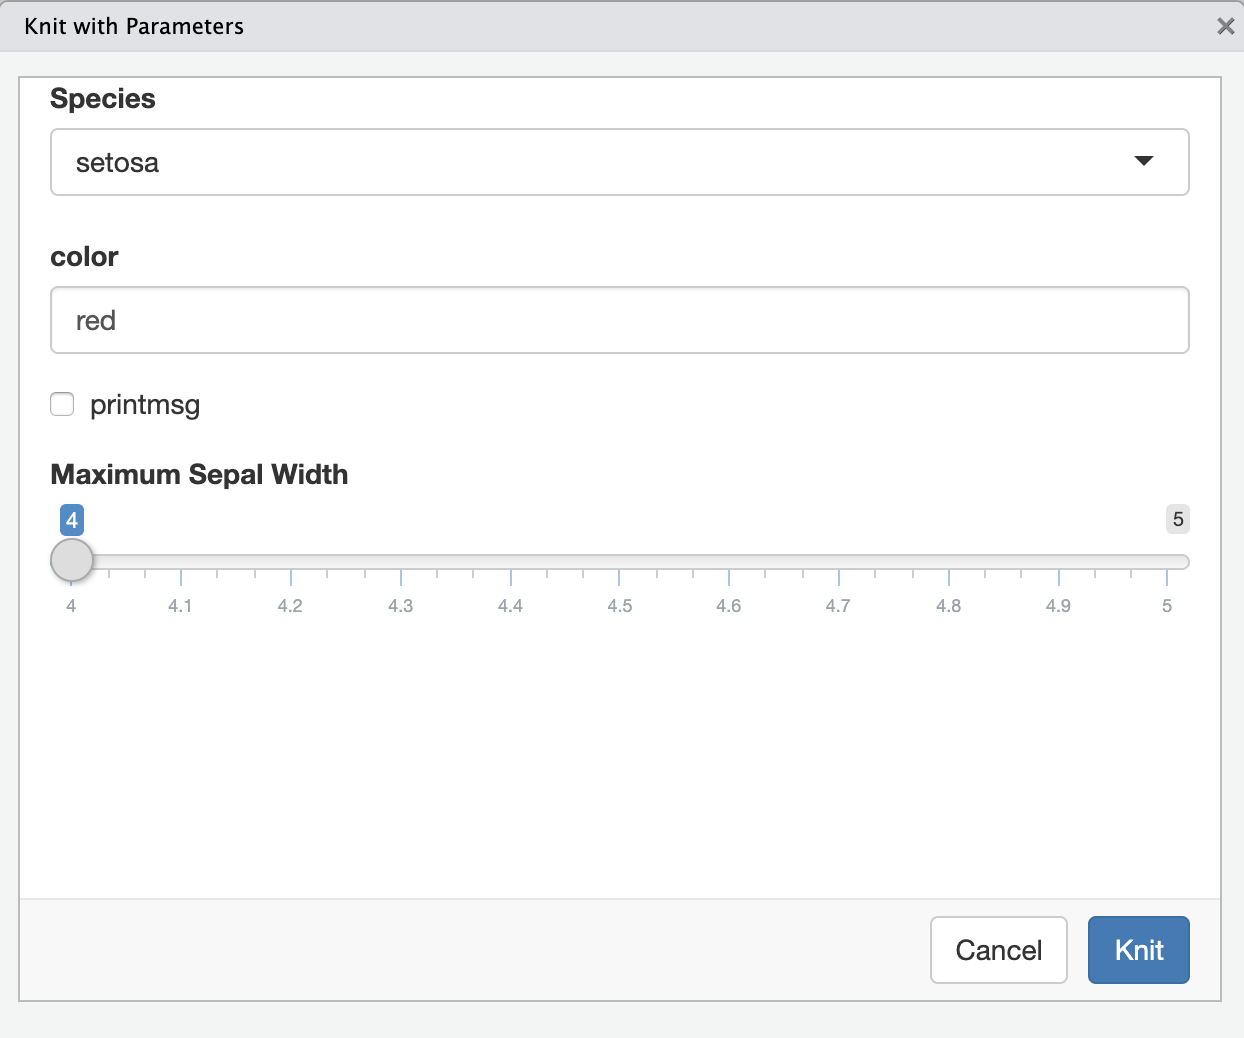The height and width of the screenshot is (1038, 1244).
Task: Click the 4.8 slider tick label
Action: coord(948,606)
